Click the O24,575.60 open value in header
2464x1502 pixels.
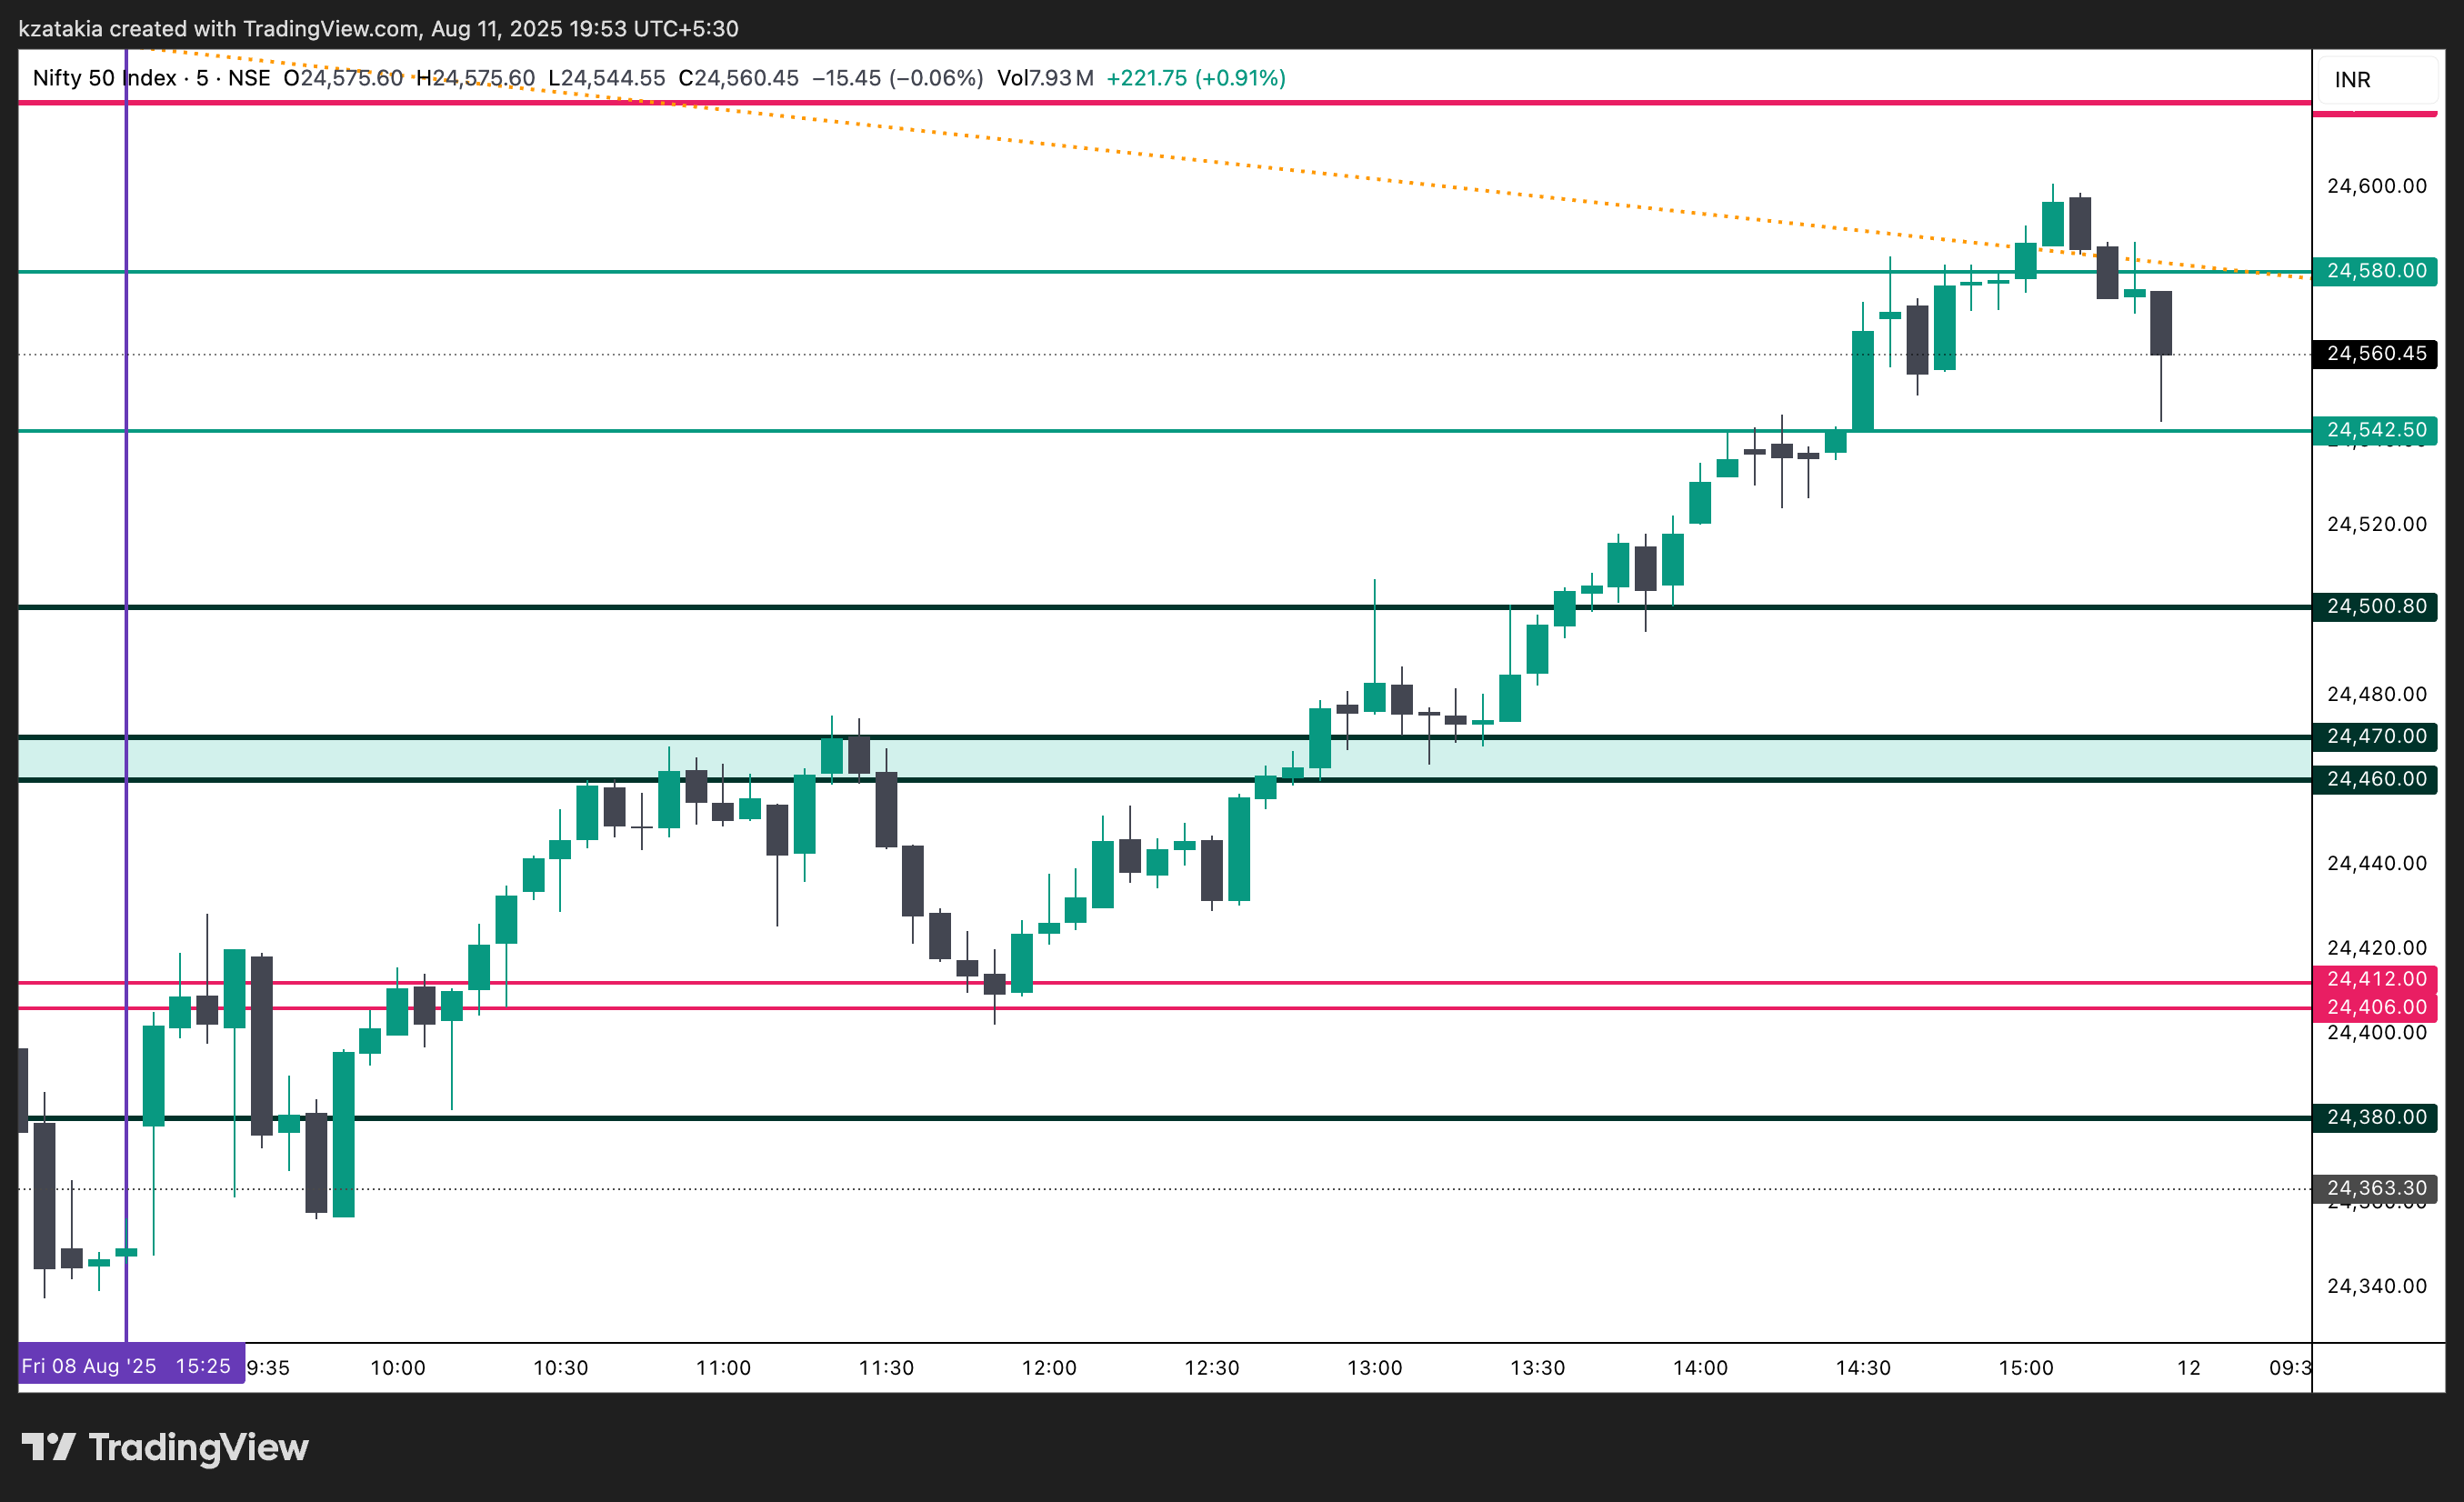tap(343, 78)
